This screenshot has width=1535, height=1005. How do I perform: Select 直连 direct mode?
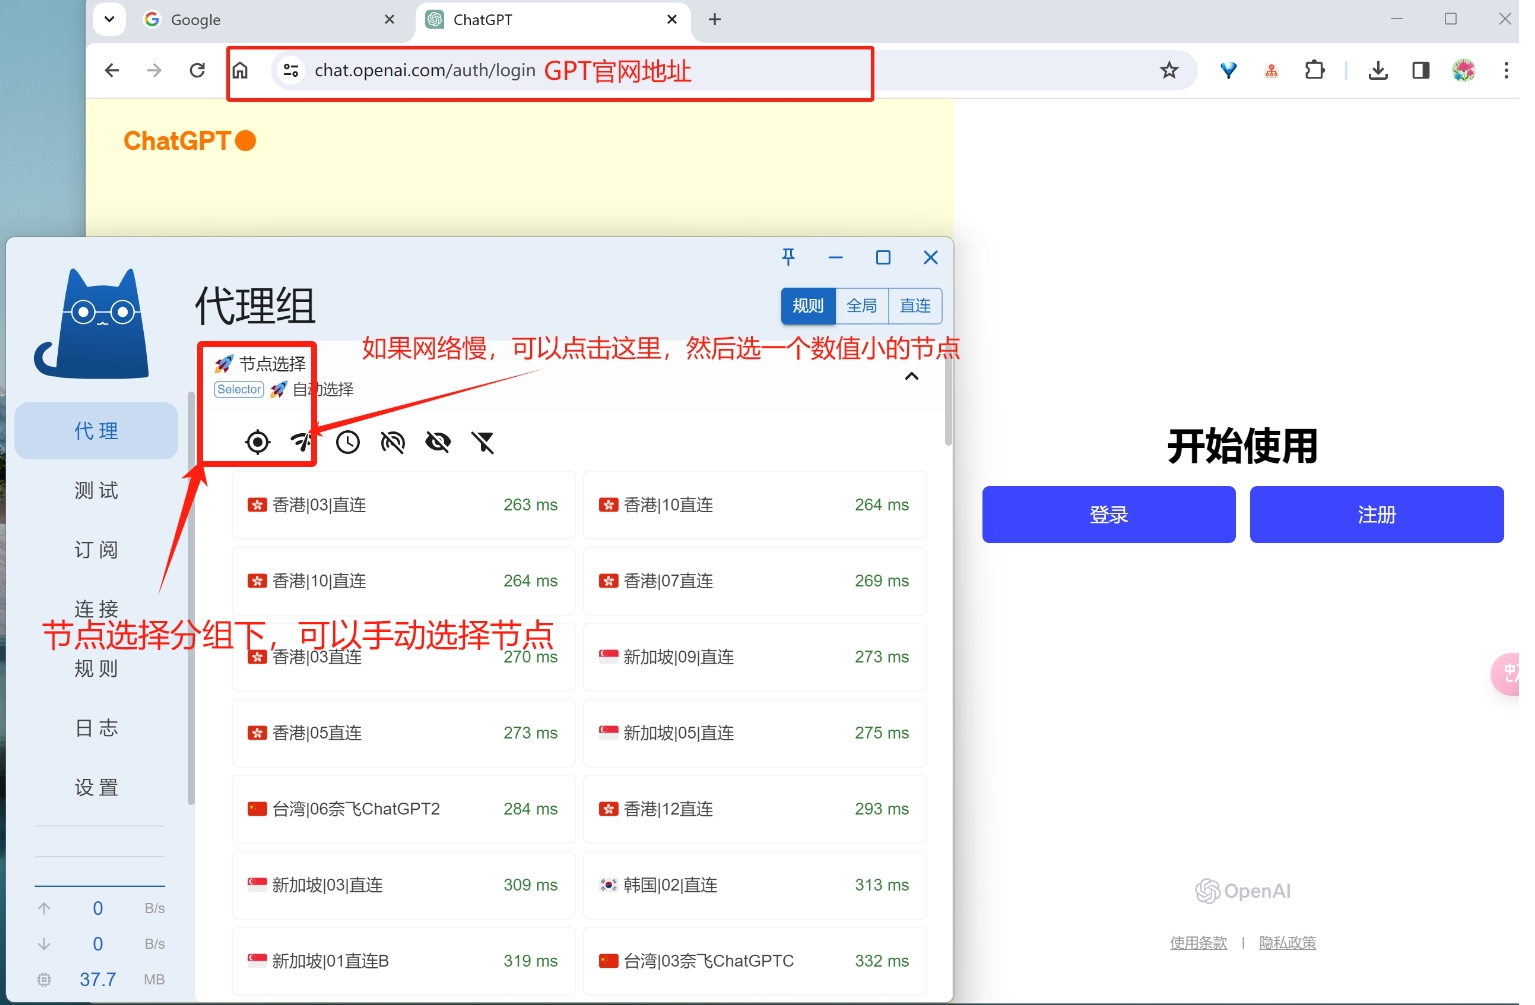915,306
